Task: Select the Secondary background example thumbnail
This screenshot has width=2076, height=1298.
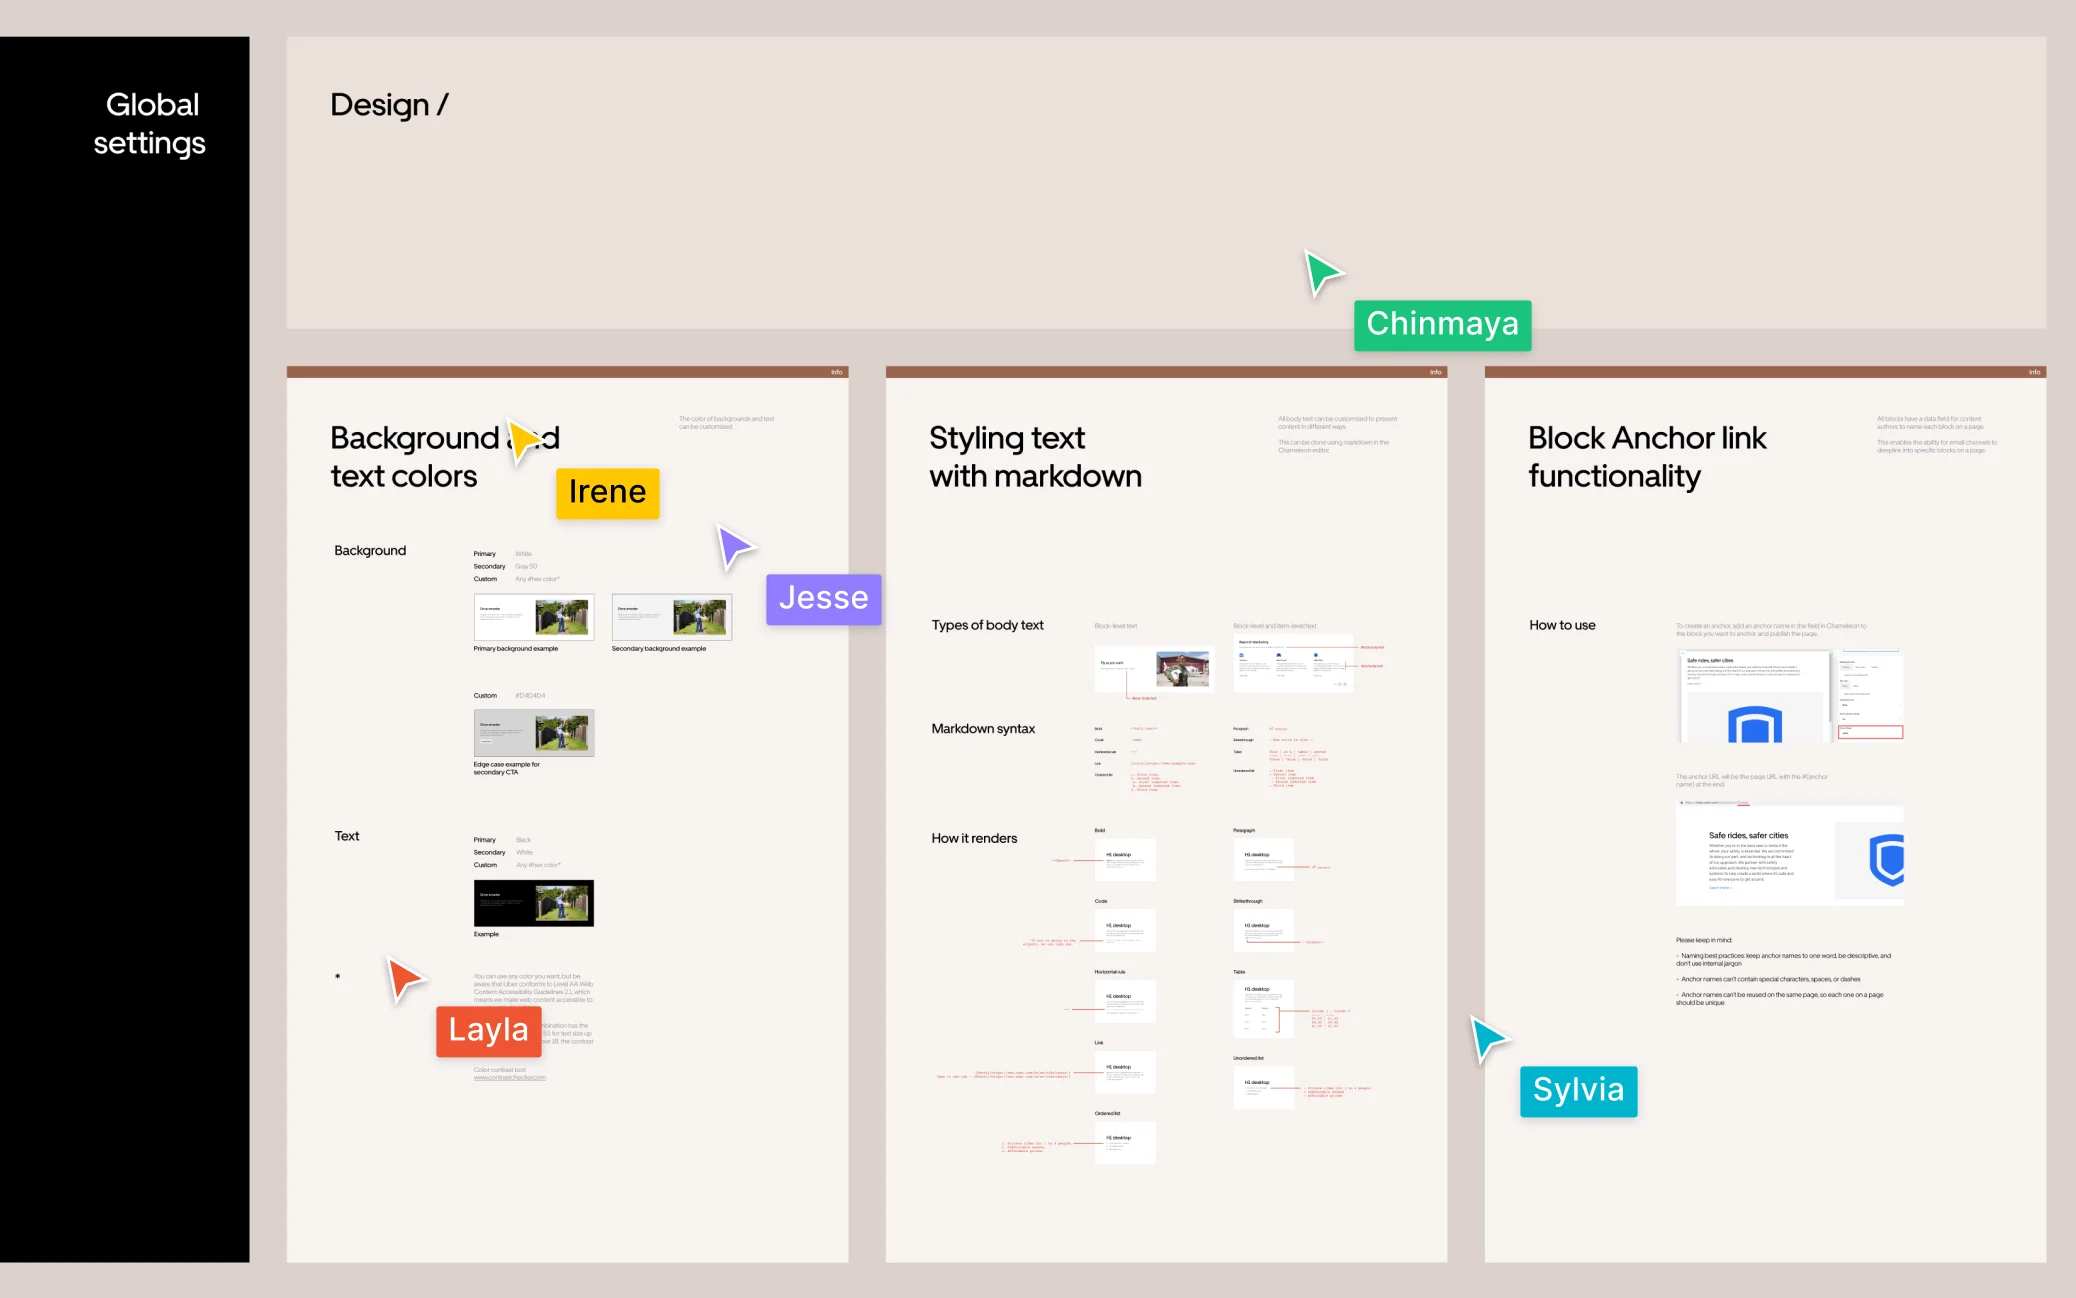Action: tap(671, 617)
